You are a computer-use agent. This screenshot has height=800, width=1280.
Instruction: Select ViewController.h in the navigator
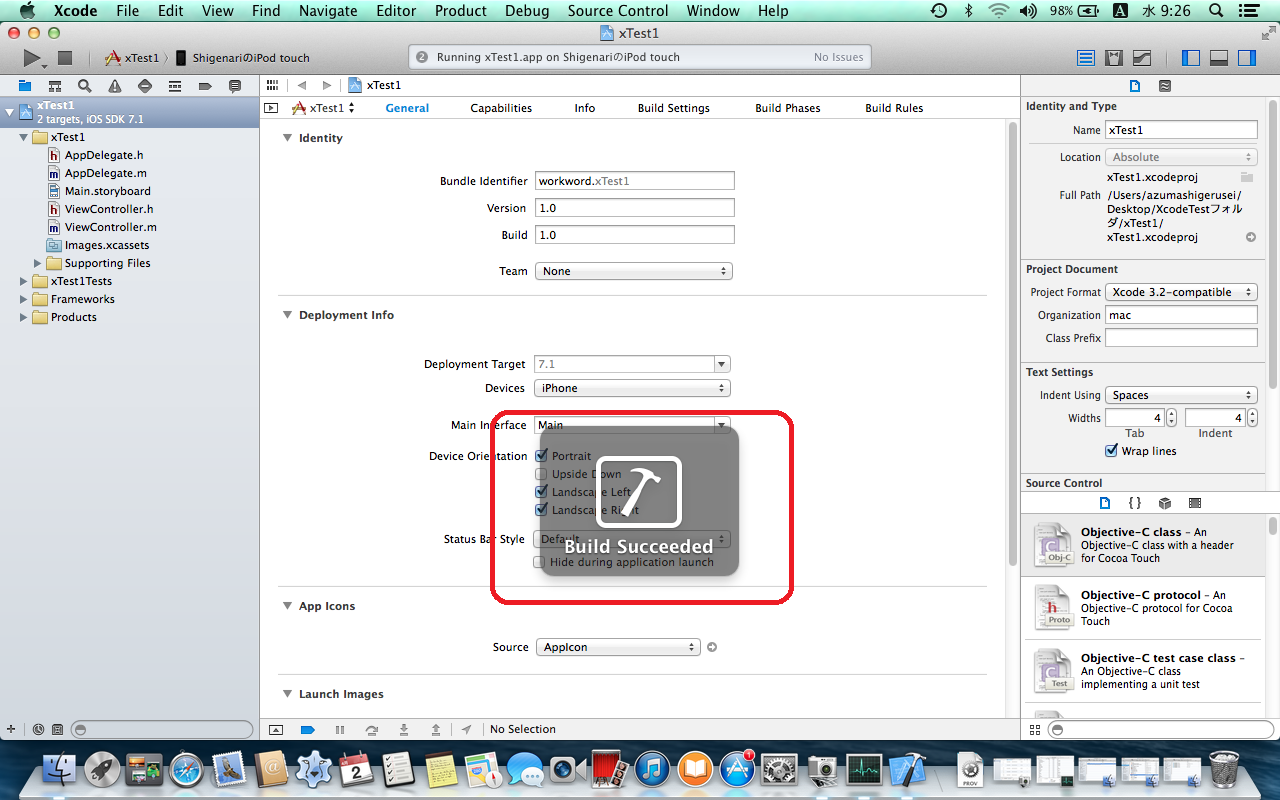[x=109, y=209]
